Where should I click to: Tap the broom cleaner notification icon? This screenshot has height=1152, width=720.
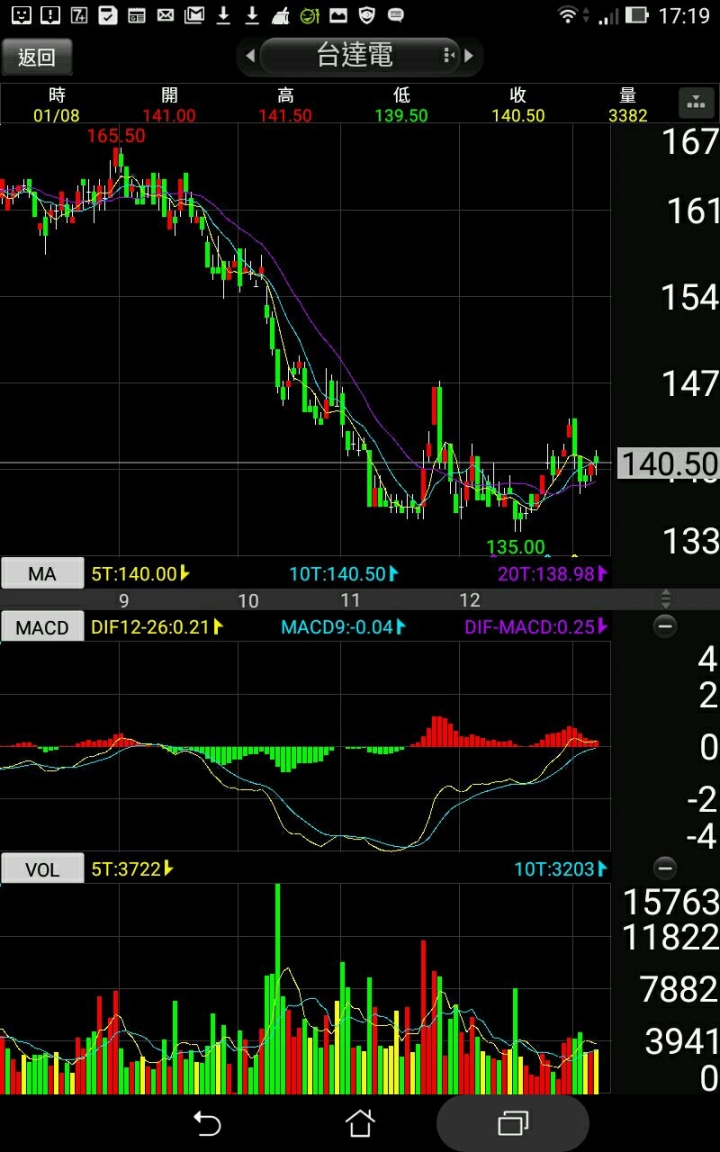(x=281, y=15)
